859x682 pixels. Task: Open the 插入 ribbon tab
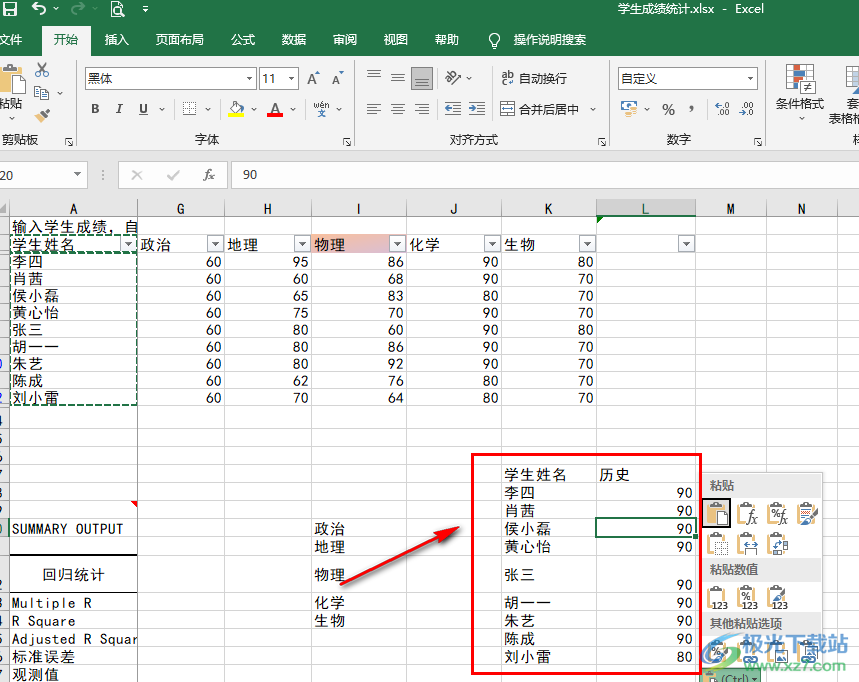pyautogui.click(x=117, y=39)
